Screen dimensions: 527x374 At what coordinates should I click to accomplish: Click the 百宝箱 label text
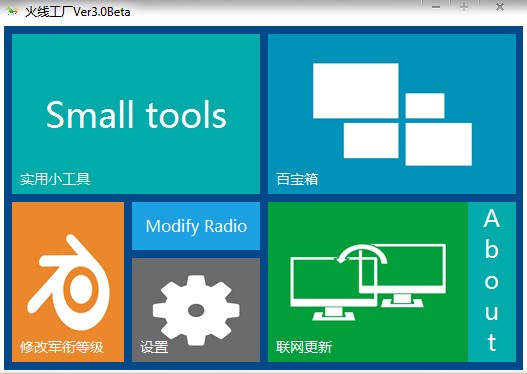(x=297, y=179)
